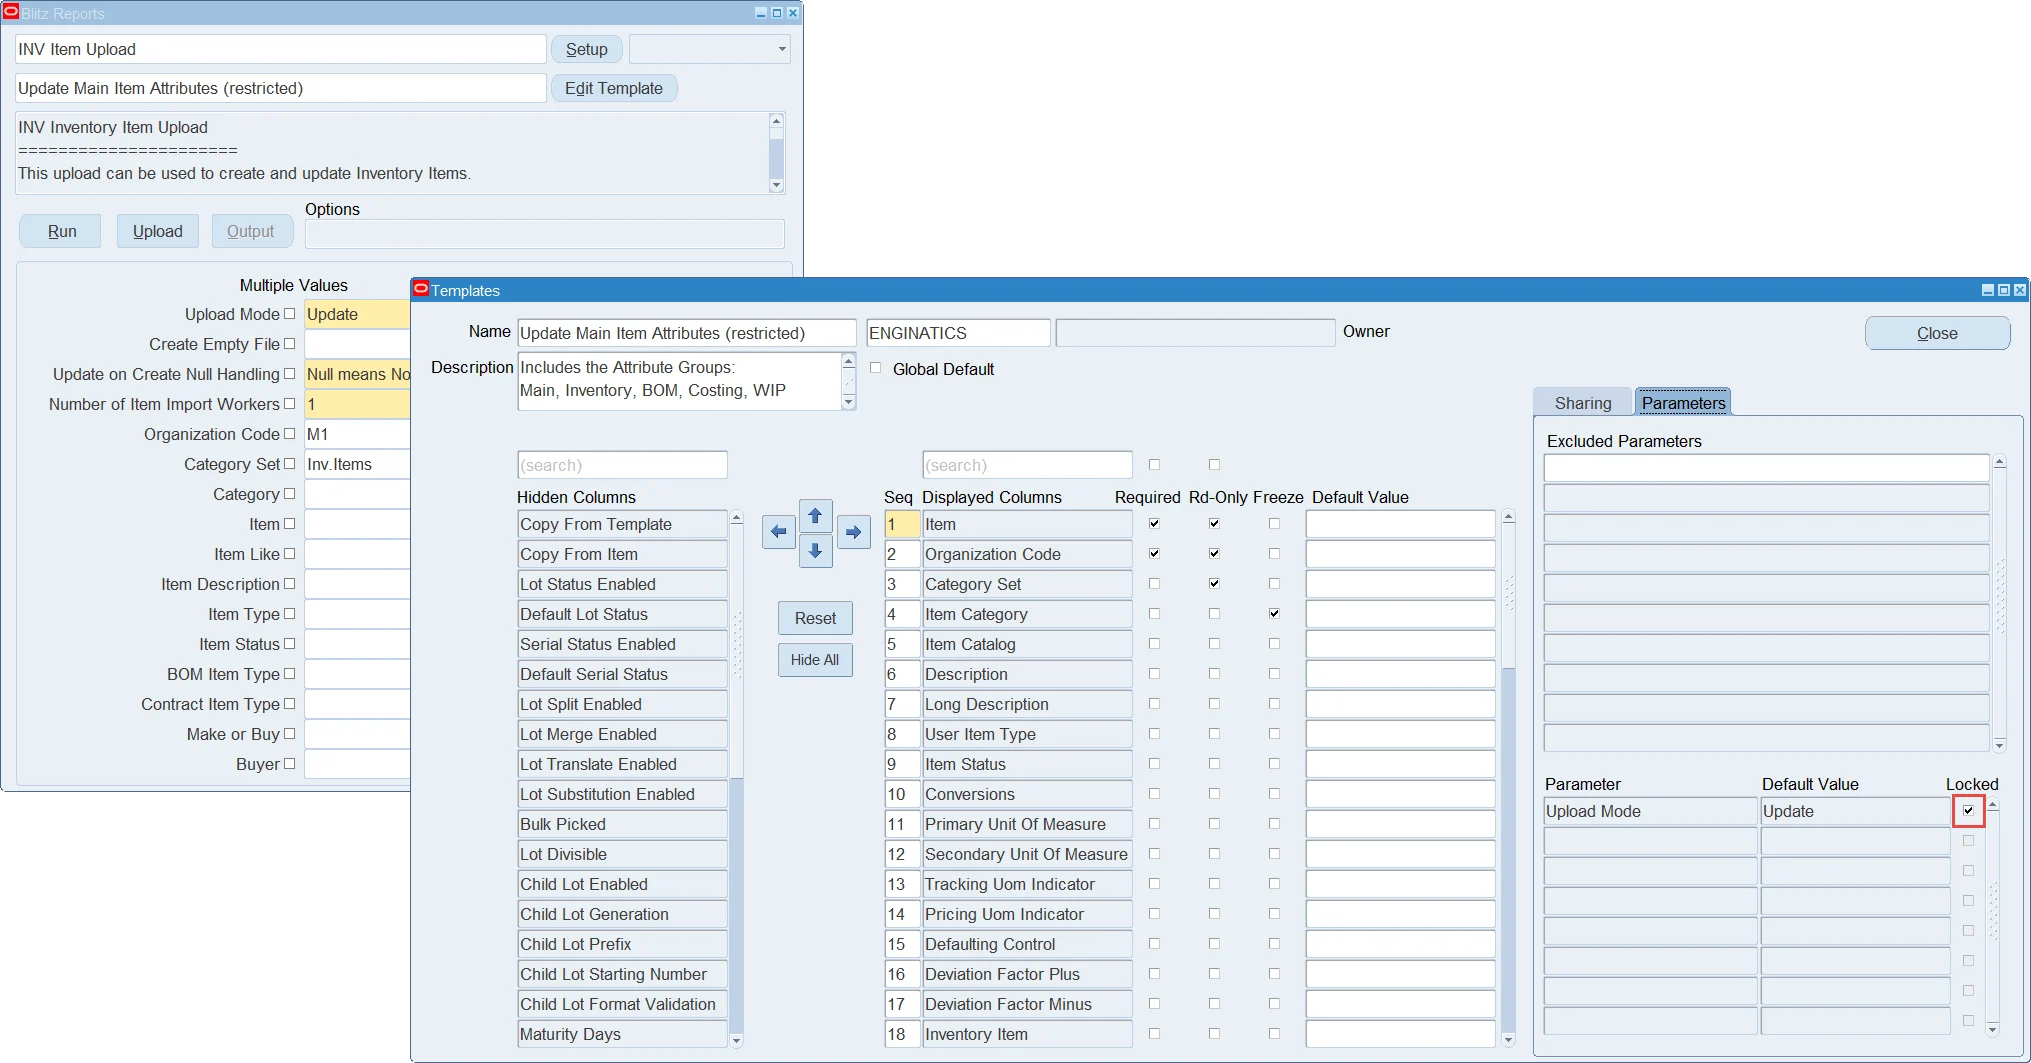2031x1063 pixels.
Task: Minimize the Templates window
Action: [1988, 290]
